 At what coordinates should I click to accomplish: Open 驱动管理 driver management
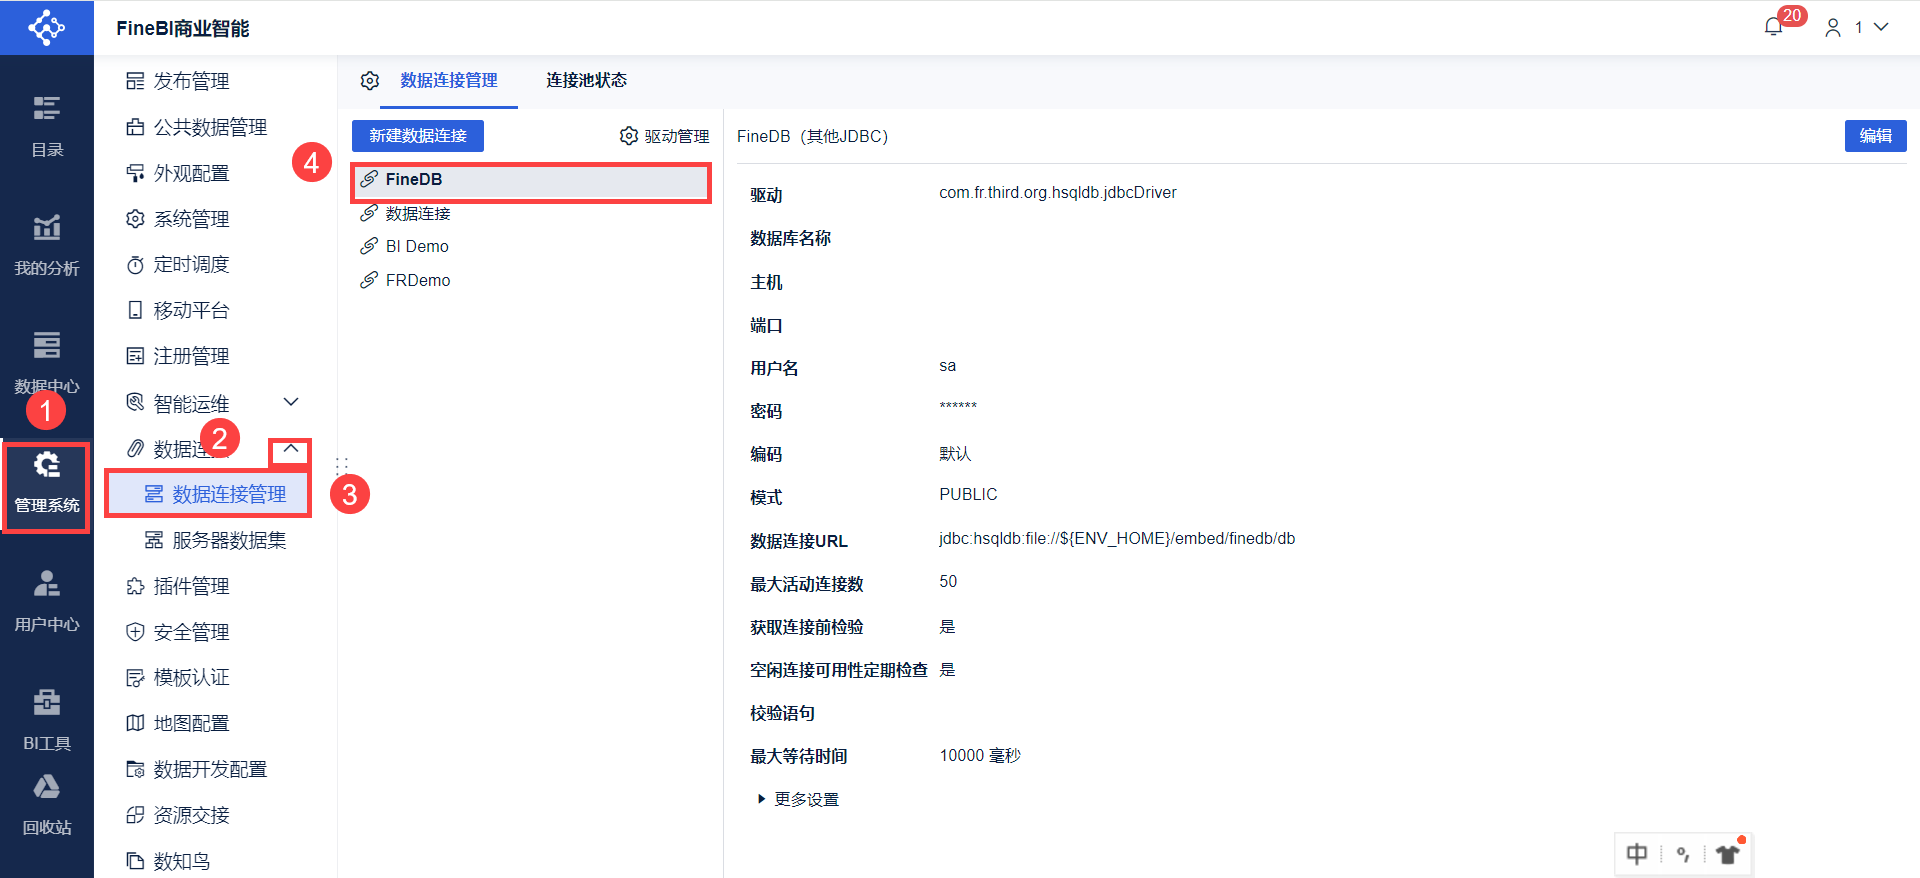pyautogui.click(x=665, y=136)
